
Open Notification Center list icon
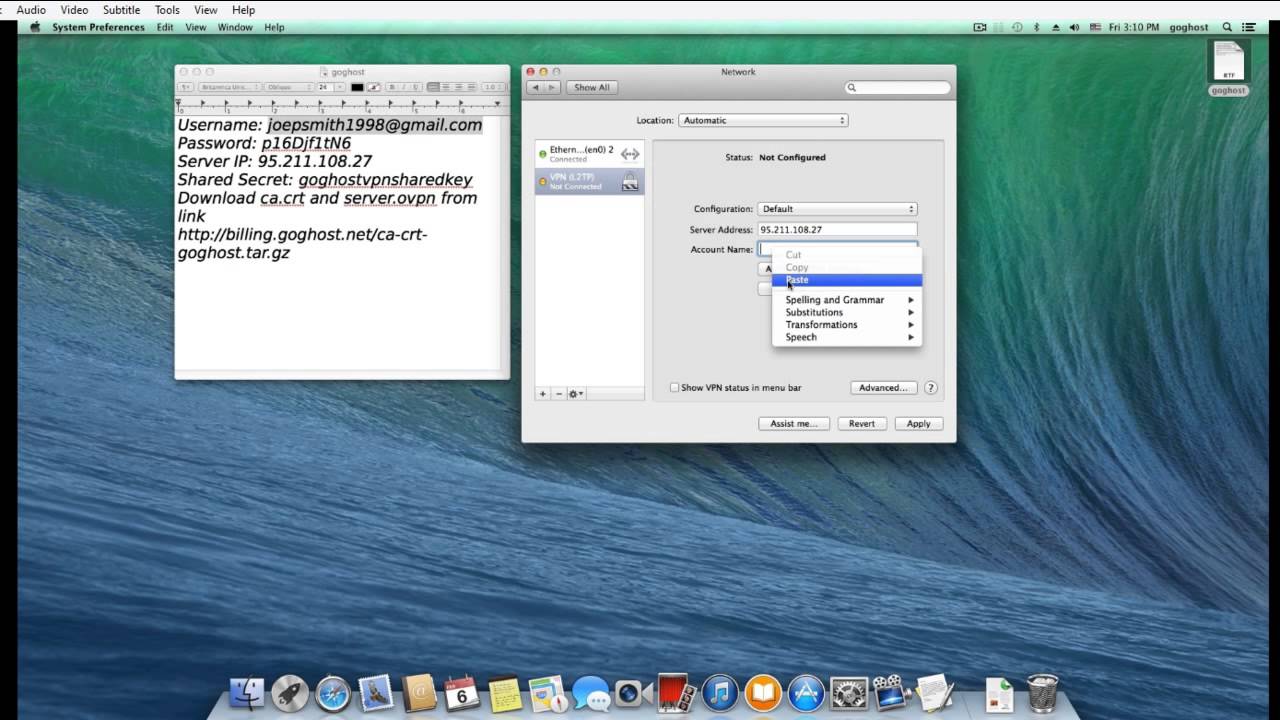tap(1248, 27)
